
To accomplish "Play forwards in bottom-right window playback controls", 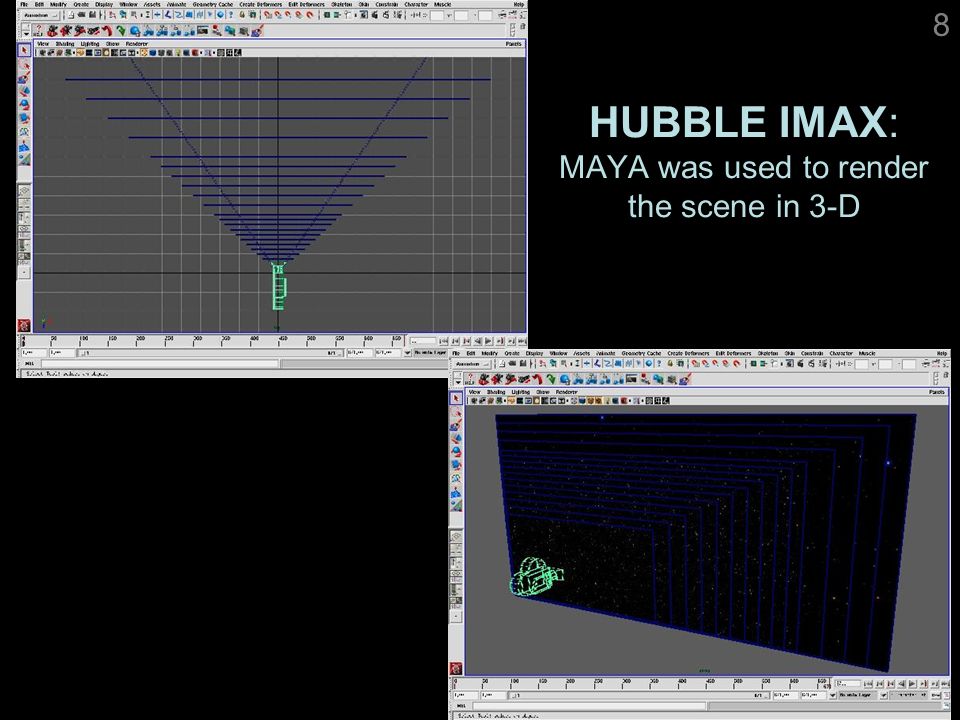I will 912,684.
